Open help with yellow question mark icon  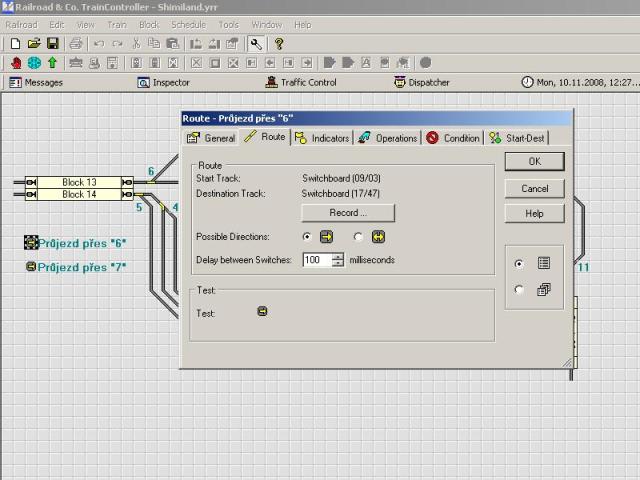[279, 44]
